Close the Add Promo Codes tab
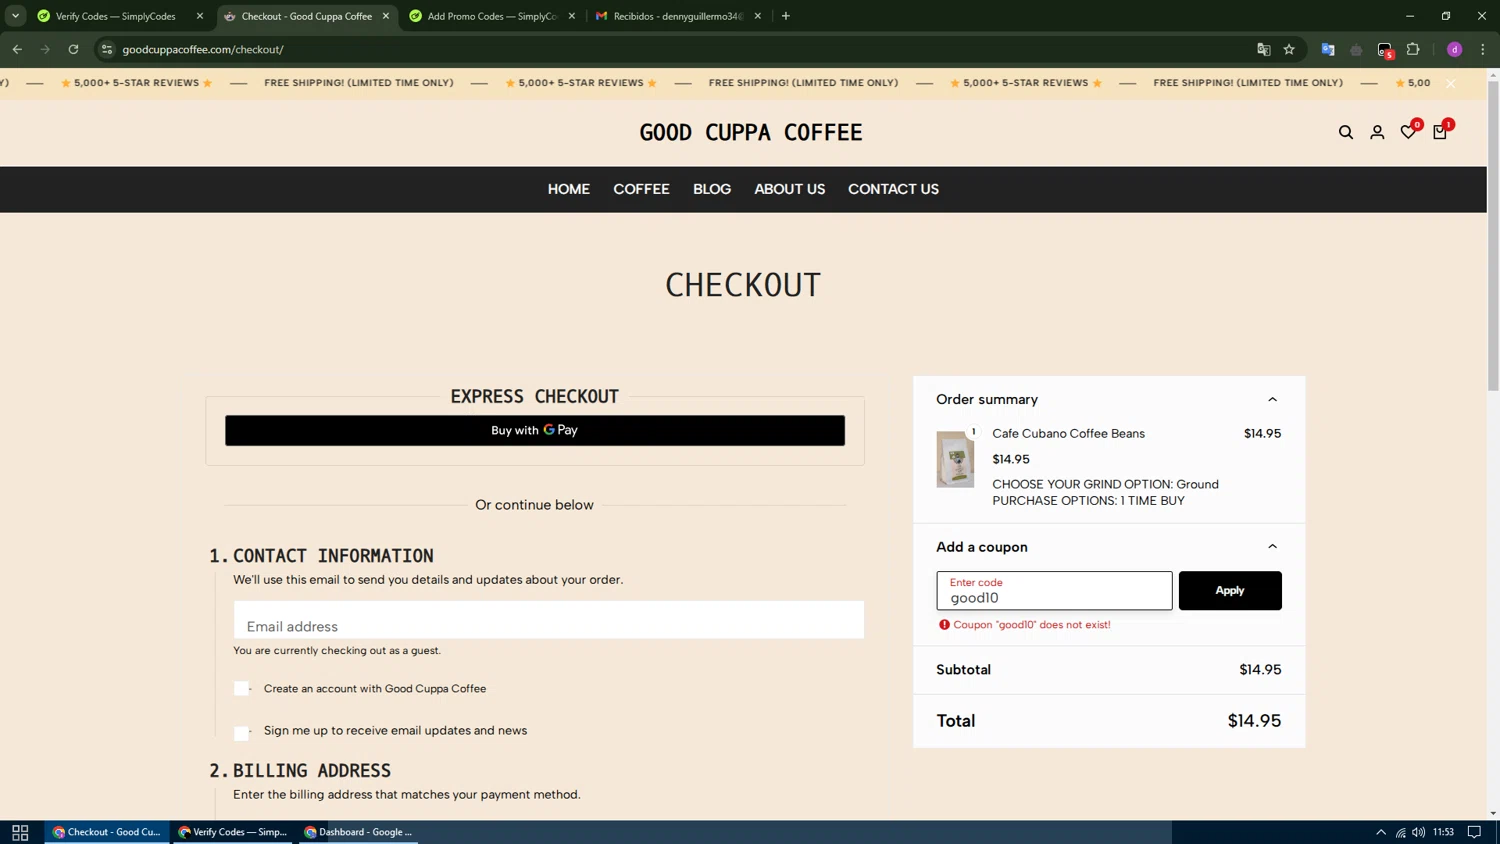The width and height of the screenshot is (1500, 844). tap(572, 16)
